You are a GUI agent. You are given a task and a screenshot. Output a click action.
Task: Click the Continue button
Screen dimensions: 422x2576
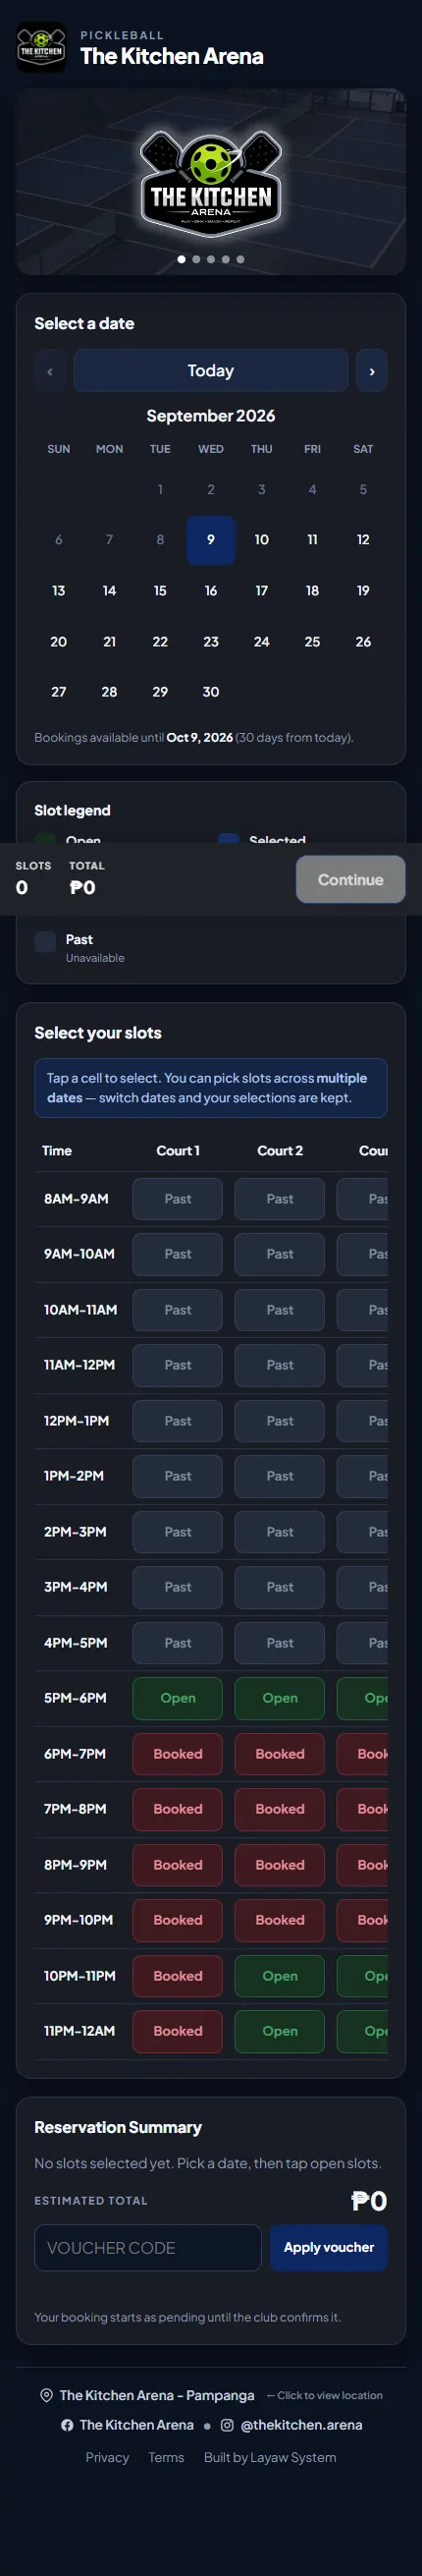pyautogui.click(x=351, y=880)
